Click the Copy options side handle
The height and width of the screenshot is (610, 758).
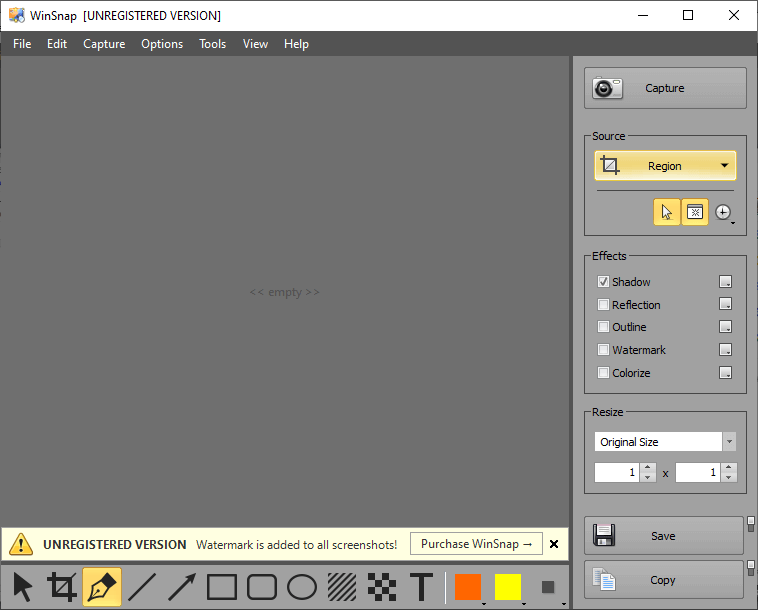(x=751, y=568)
